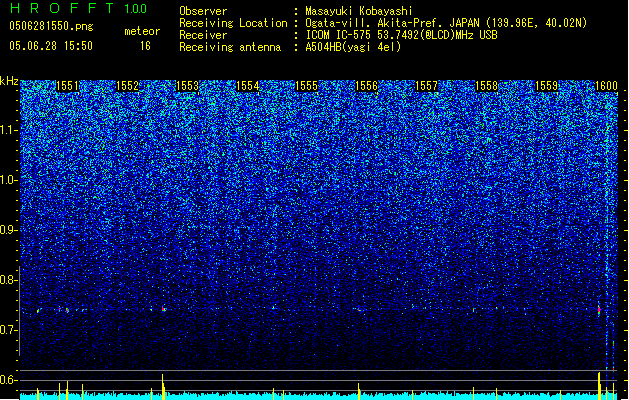Screen dimensions: 629x400
Task: Click the Receiver field label
Action: [x=203, y=35]
